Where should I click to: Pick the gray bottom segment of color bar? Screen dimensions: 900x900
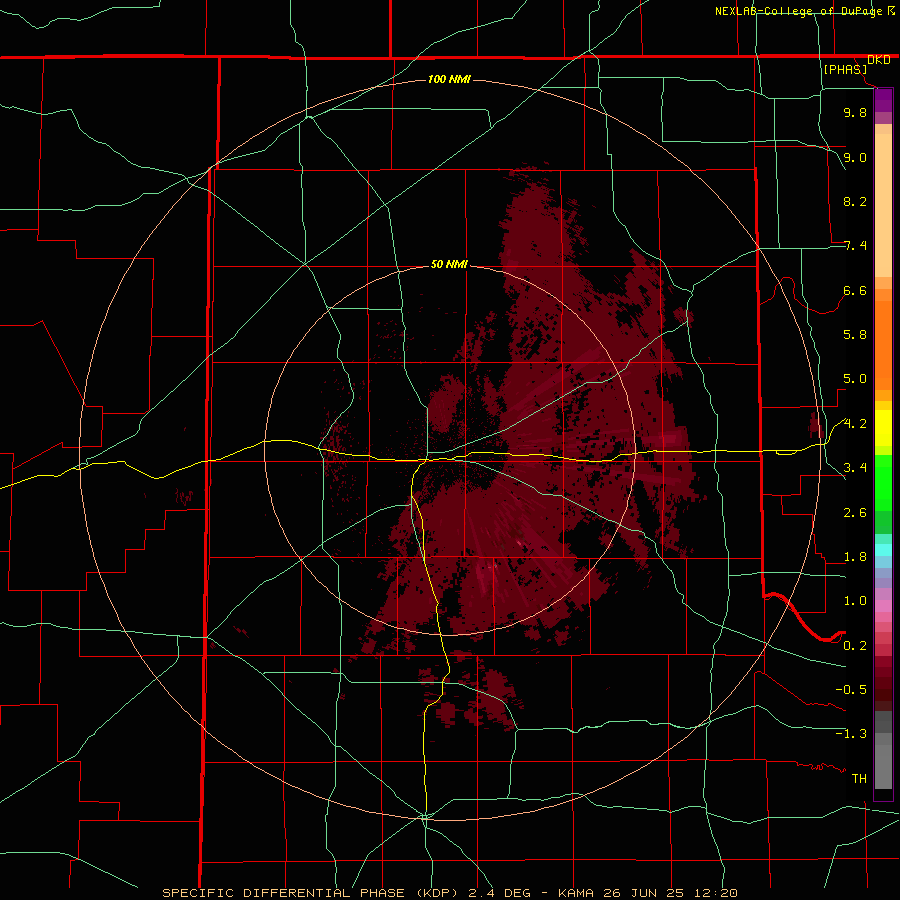[883, 761]
